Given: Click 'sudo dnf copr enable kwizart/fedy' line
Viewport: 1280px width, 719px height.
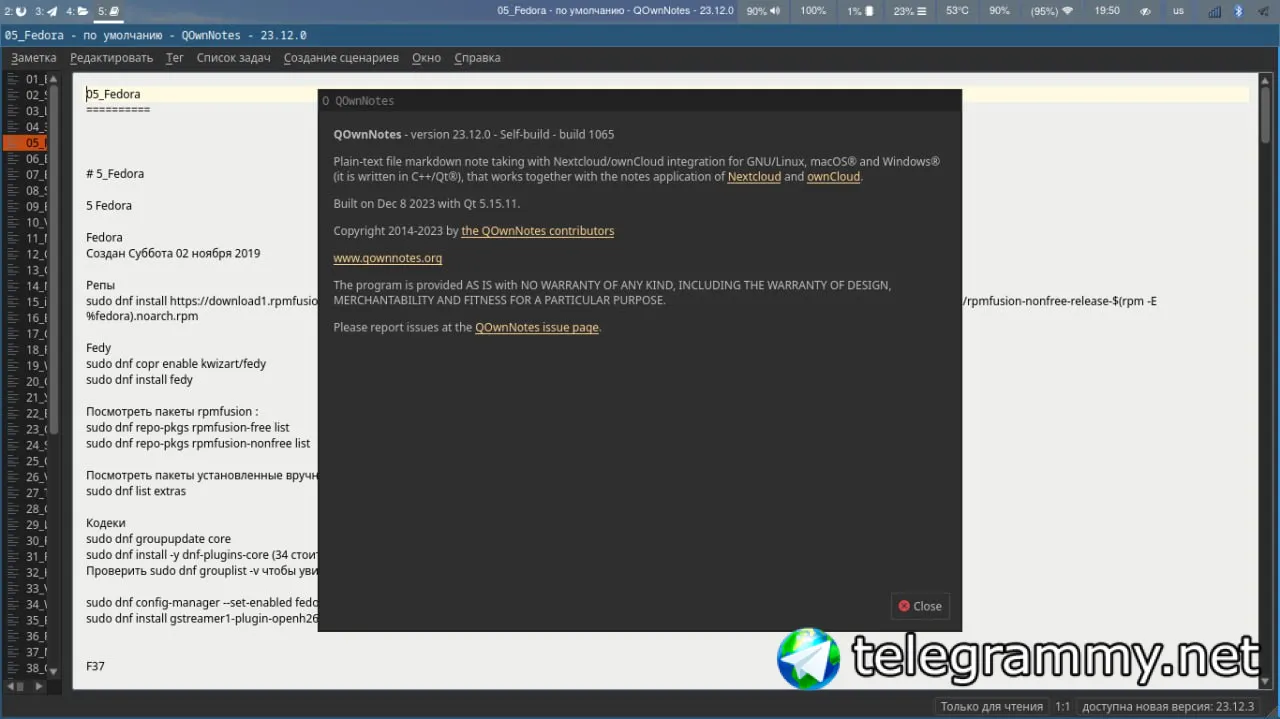Looking at the screenshot, I should click(176, 364).
